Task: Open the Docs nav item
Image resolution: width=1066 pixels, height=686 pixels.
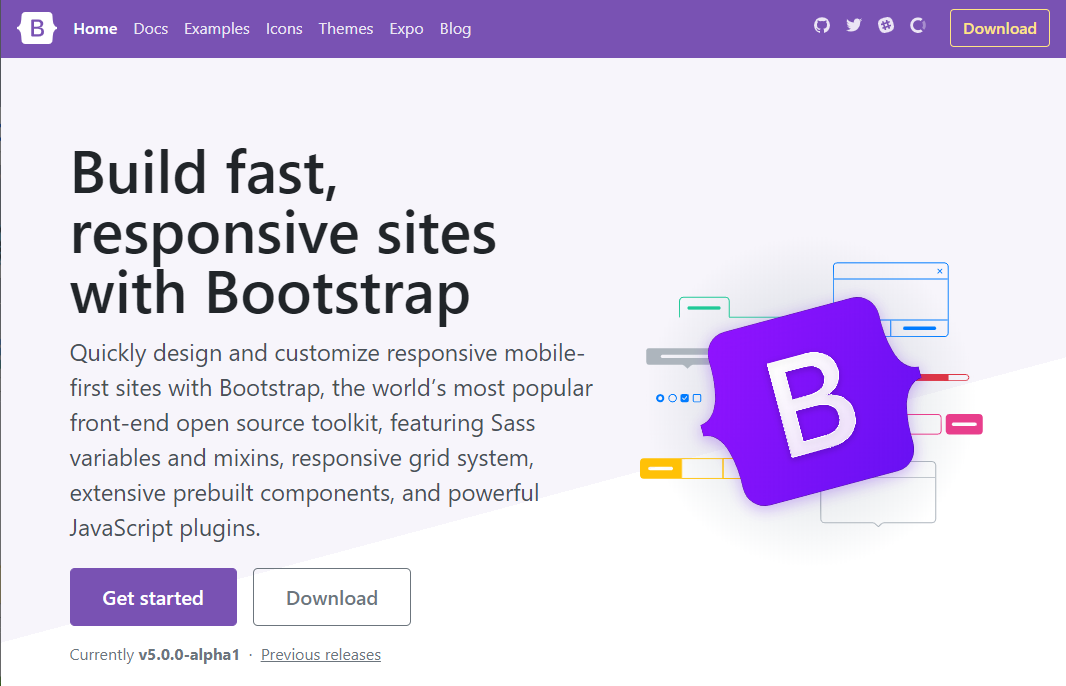Action: pyautogui.click(x=151, y=29)
